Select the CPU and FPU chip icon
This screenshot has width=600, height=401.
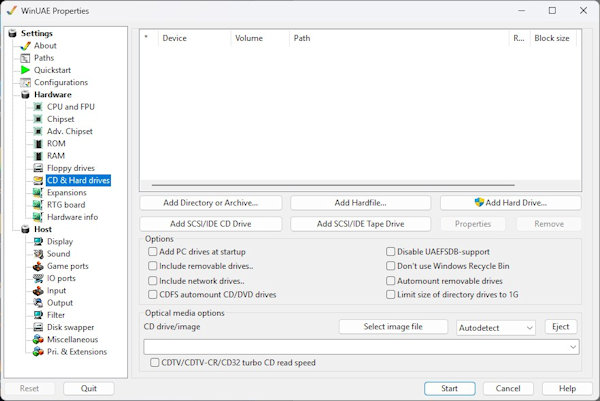(38, 107)
